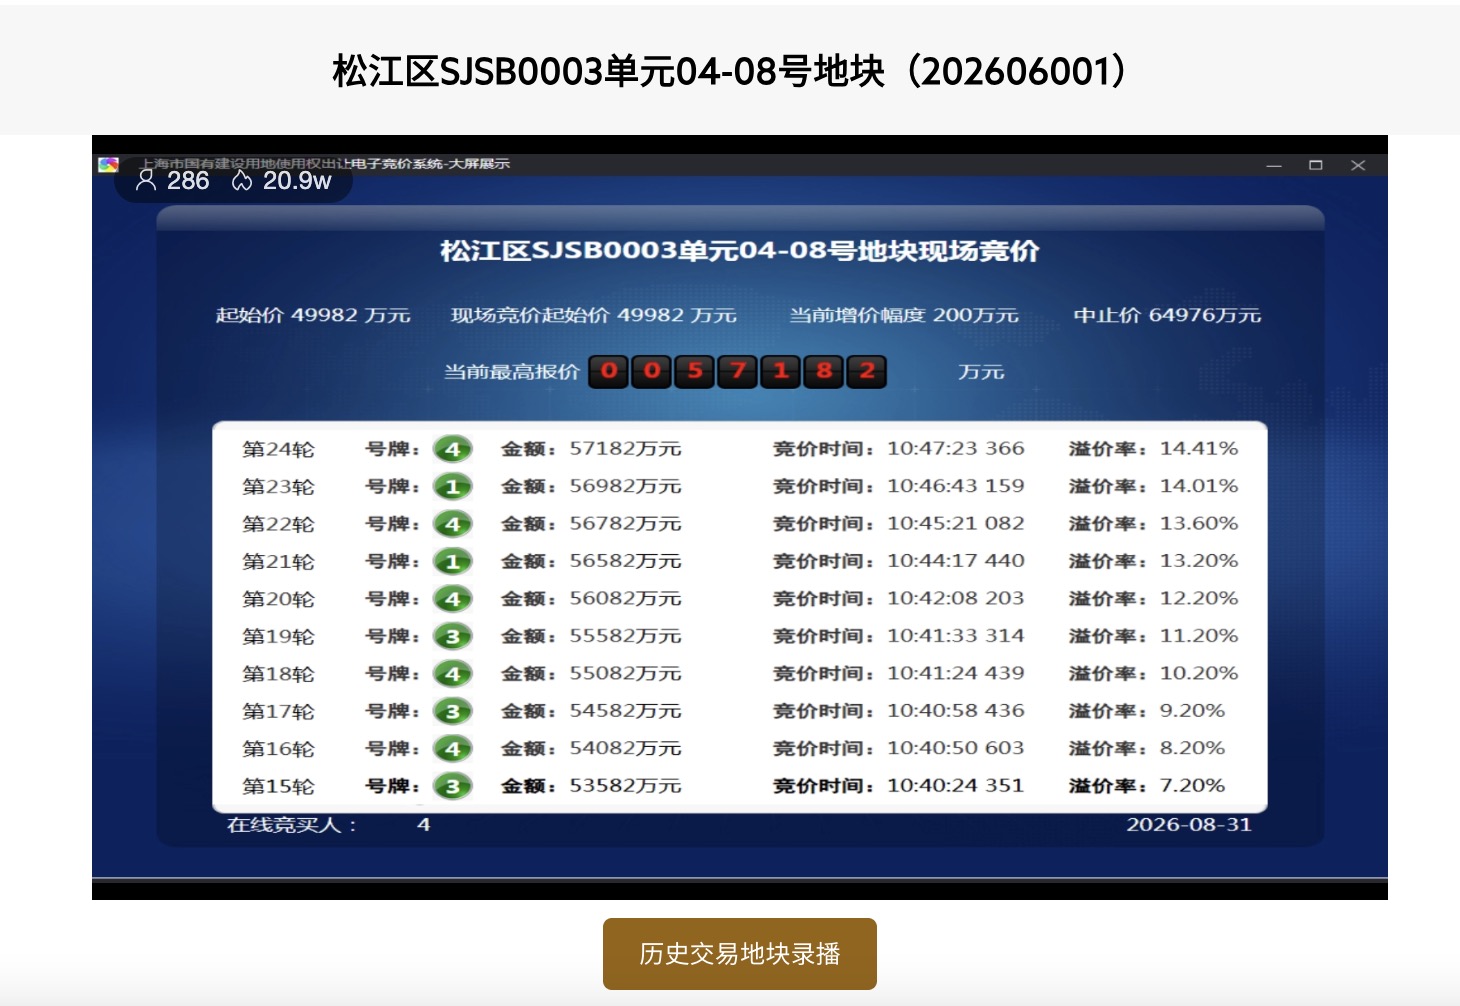Click bidder badge 4 in 第18轮 row

pos(452,674)
